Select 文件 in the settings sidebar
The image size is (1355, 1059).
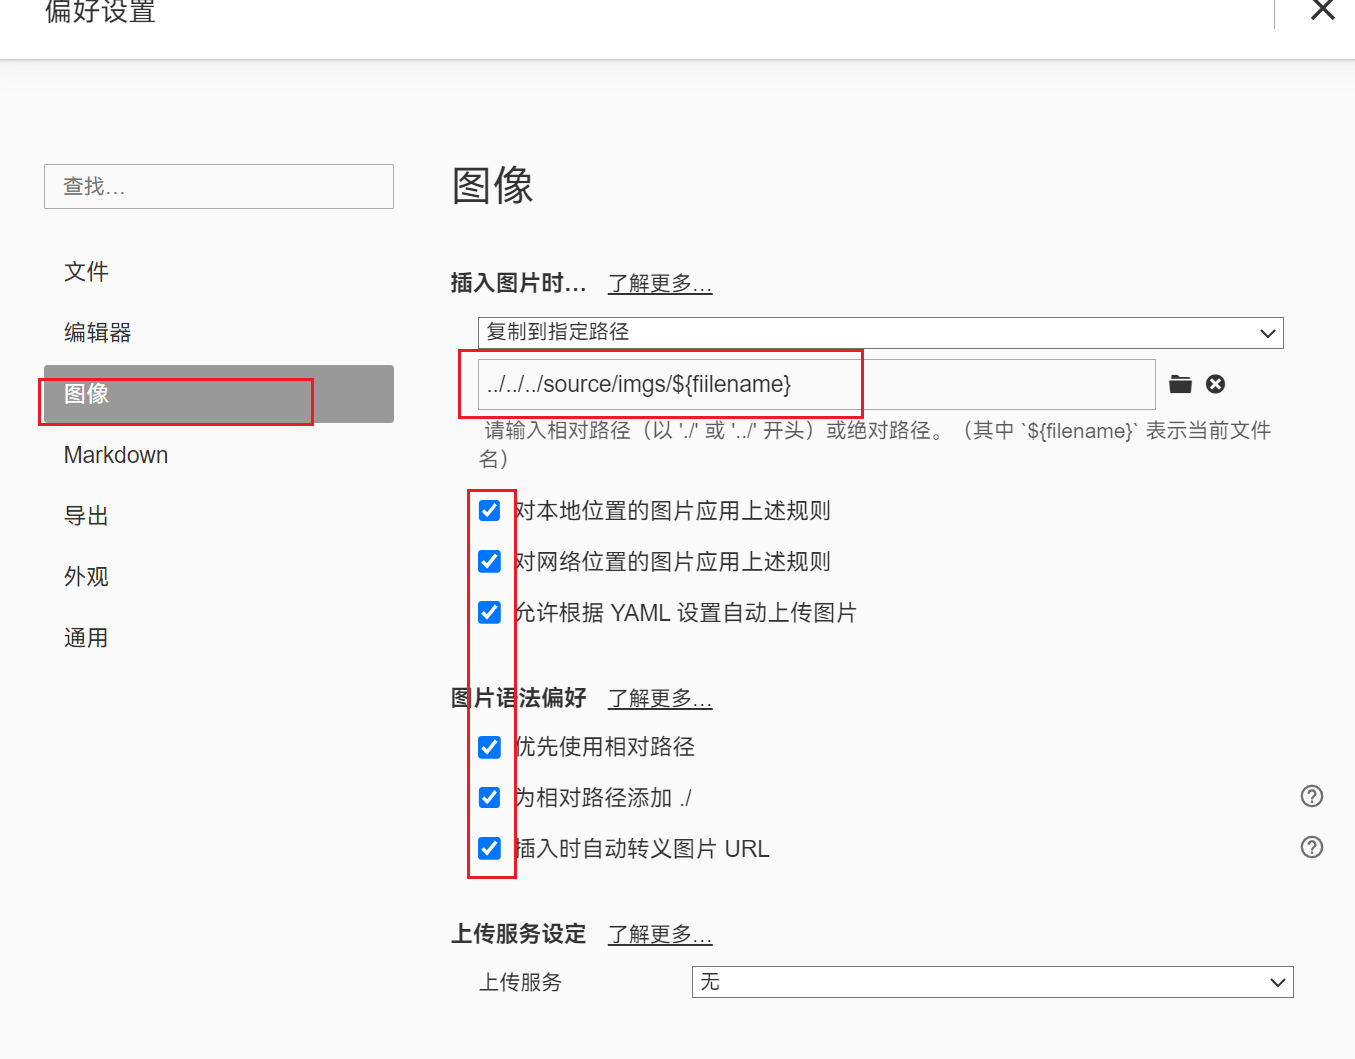pos(218,272)
